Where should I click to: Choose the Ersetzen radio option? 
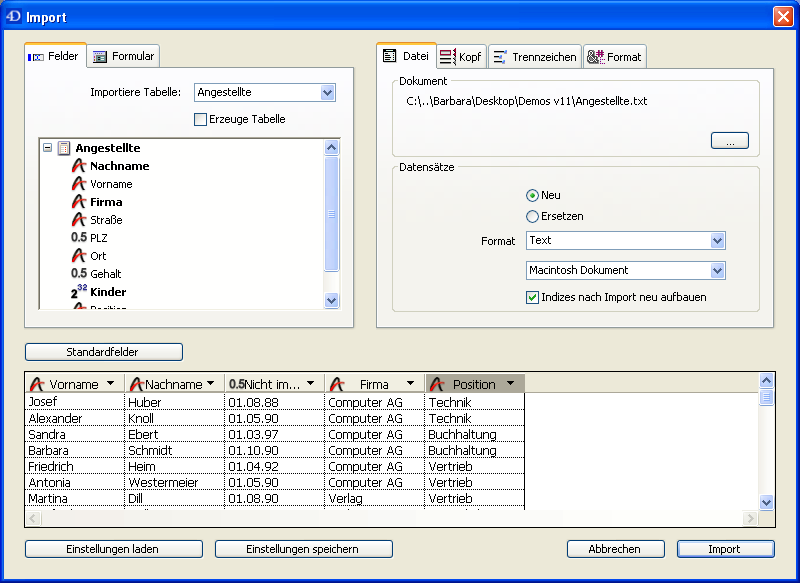[x=532, y=216]
